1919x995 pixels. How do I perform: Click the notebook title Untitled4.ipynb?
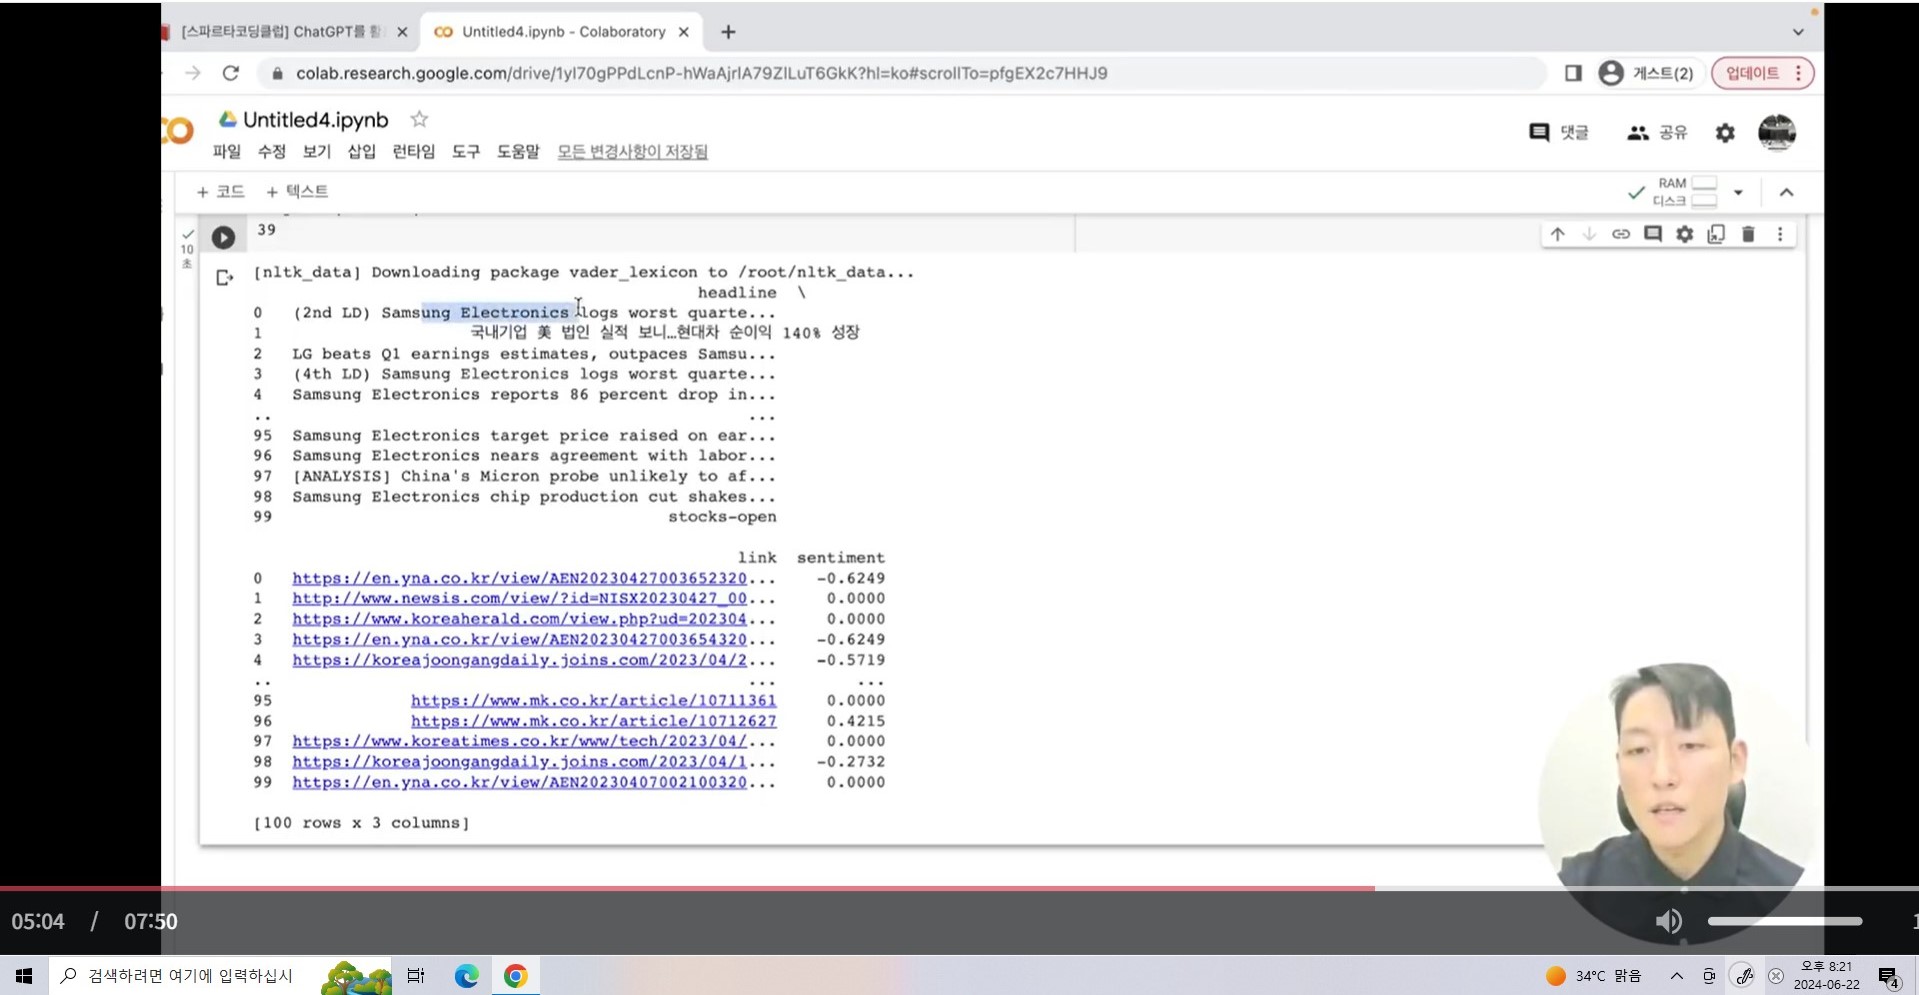[x=315, y=120]
